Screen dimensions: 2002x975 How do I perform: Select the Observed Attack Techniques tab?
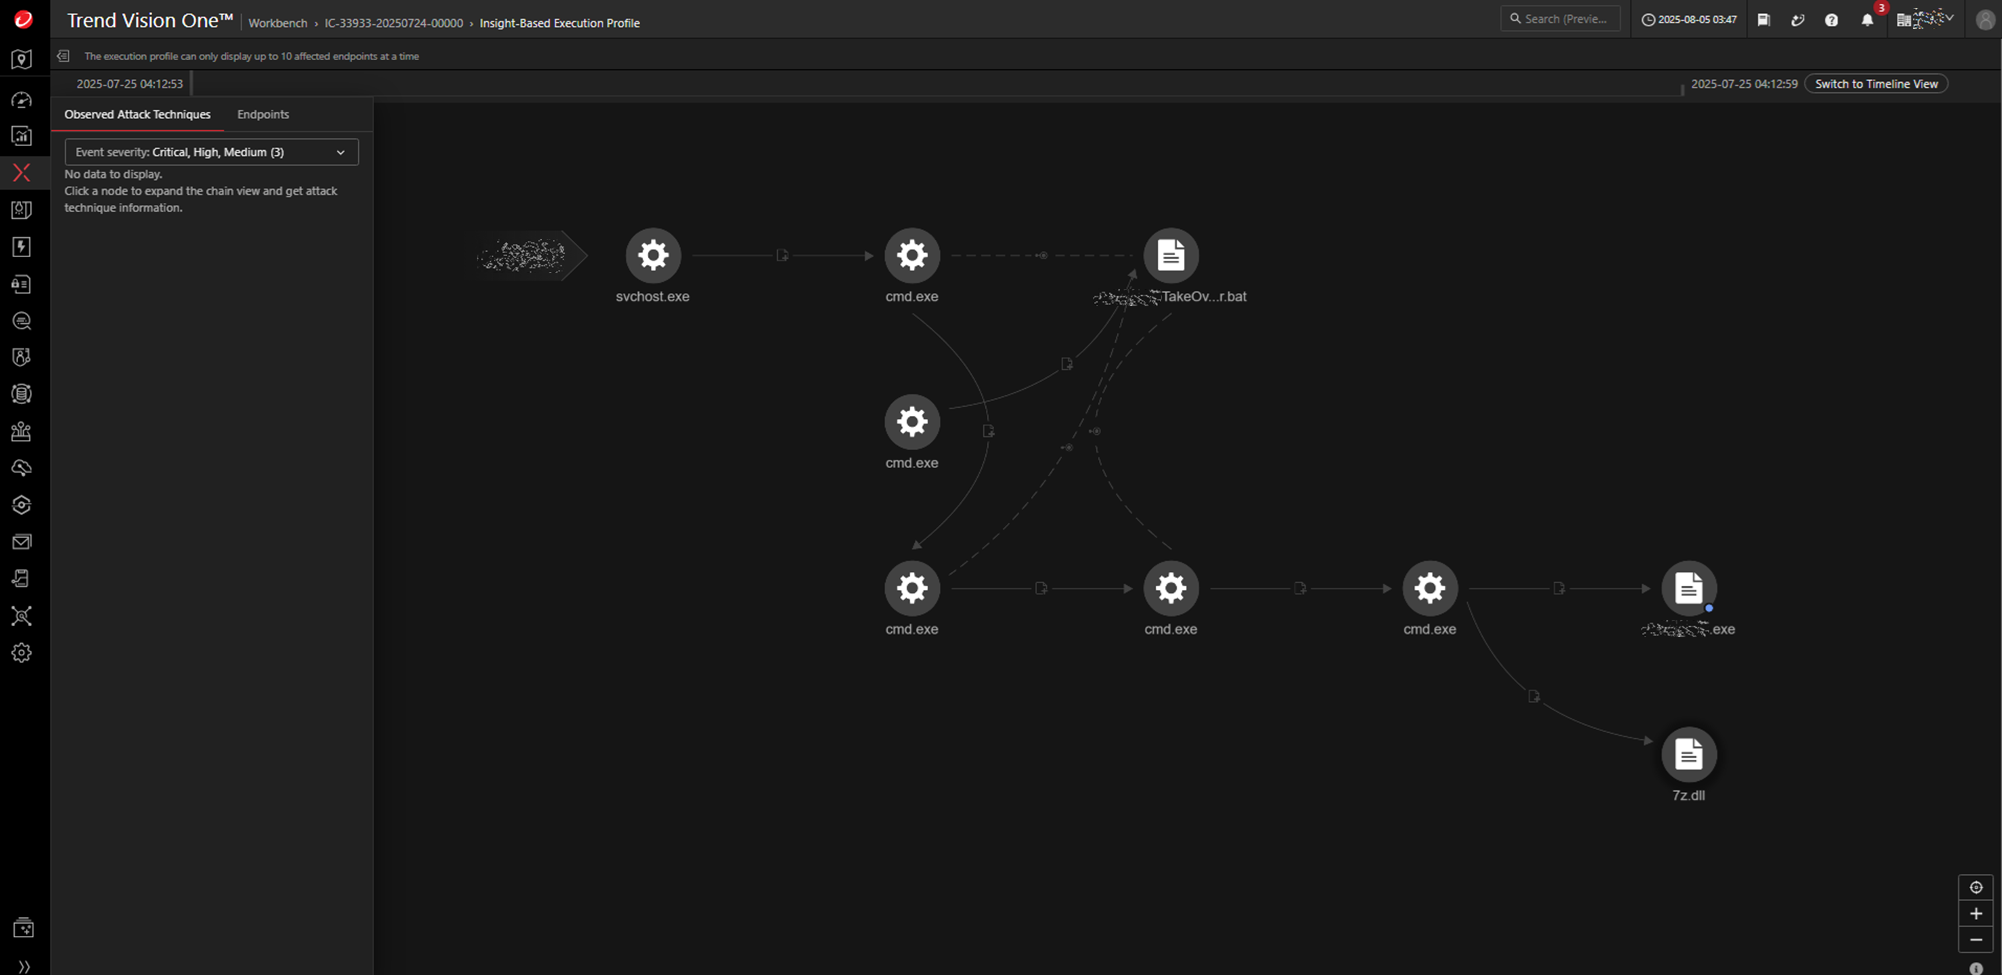(x=138, y=115)
